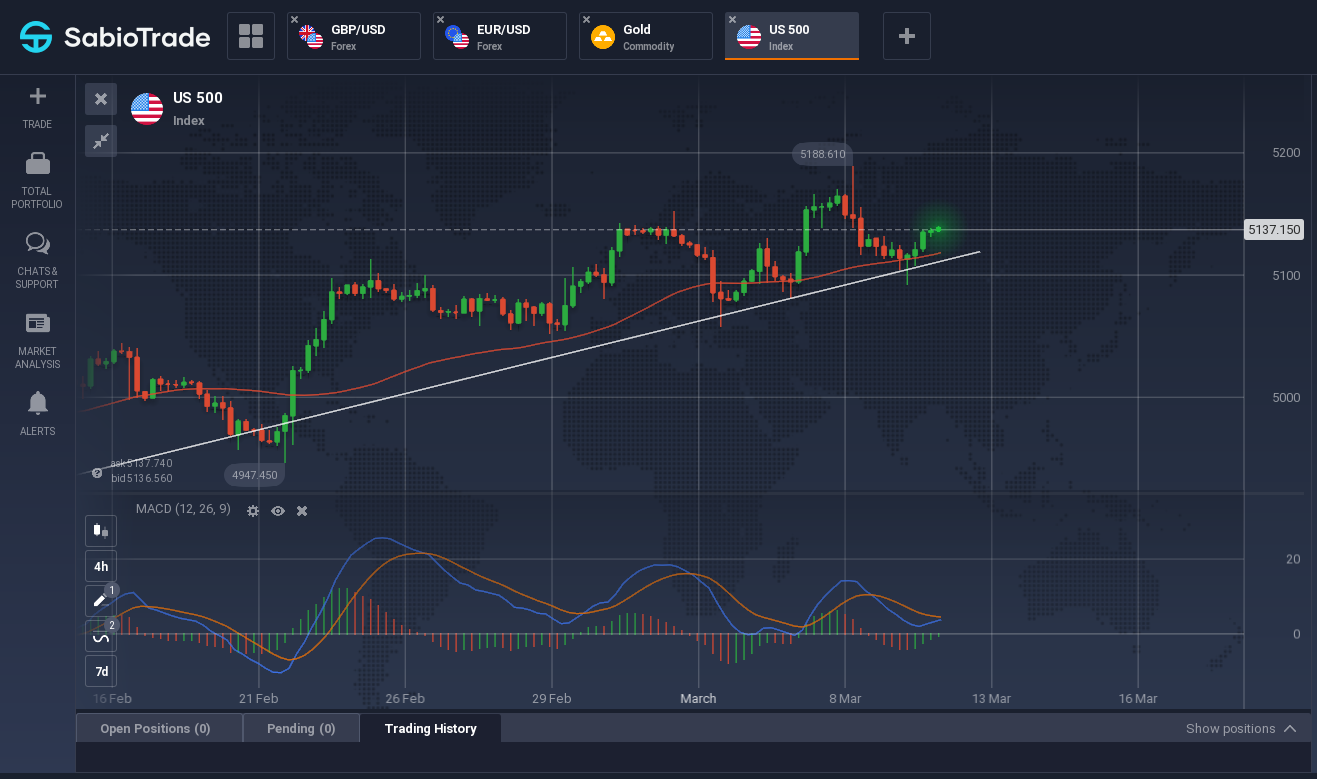
Task: Open the asset grid layout icon
Action: click(251, 36)
